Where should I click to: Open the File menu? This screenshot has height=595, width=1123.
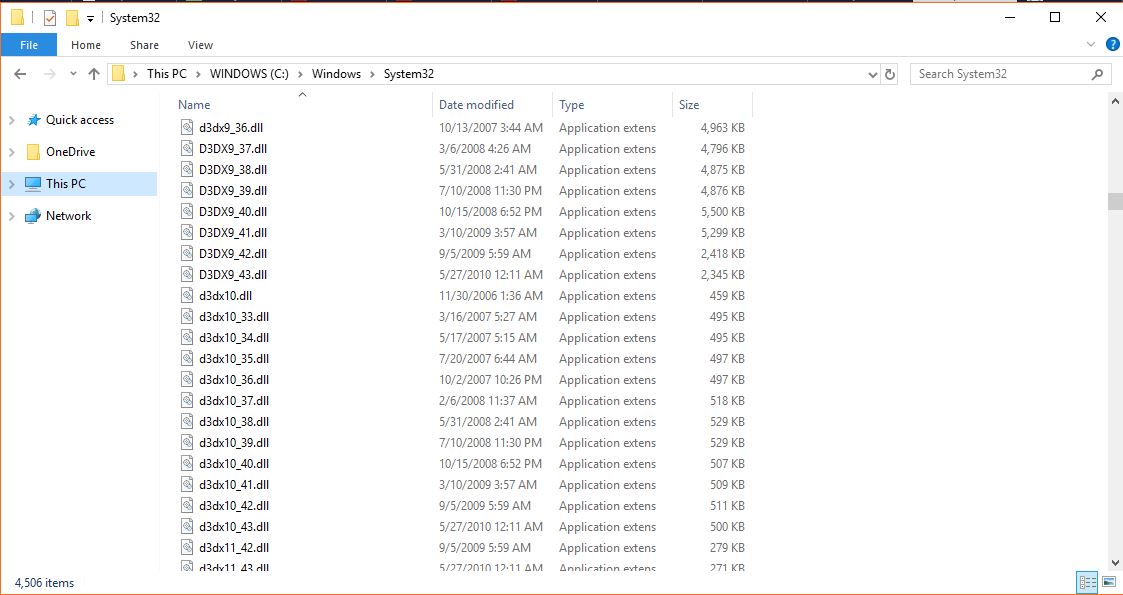pos(29,45)
